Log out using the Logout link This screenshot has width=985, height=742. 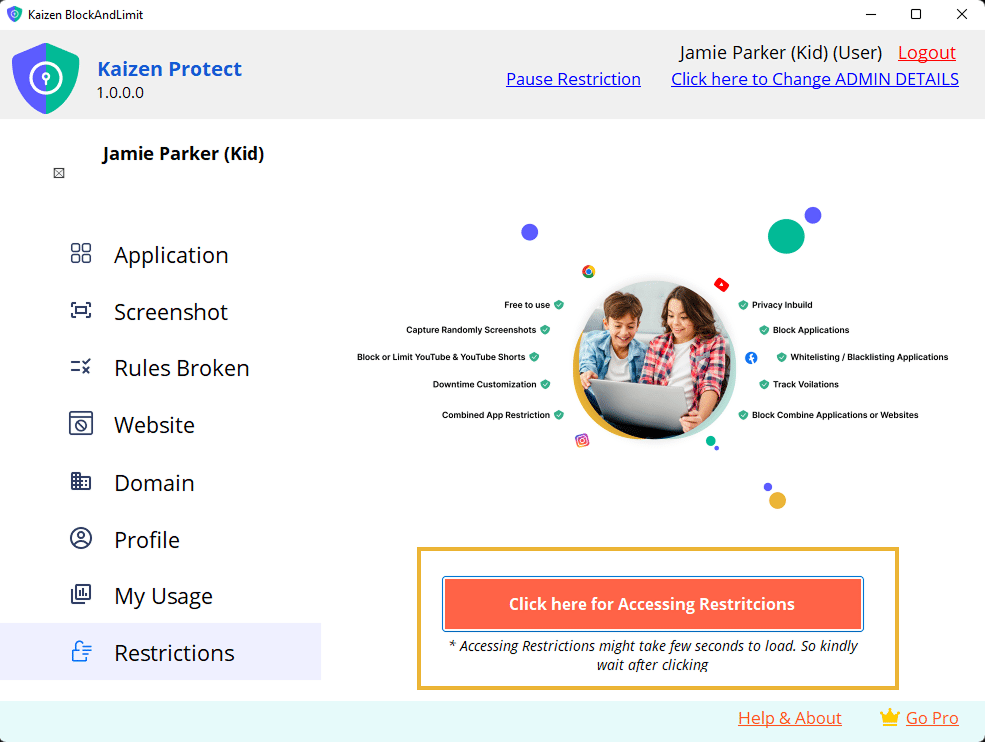click(926, 53)
